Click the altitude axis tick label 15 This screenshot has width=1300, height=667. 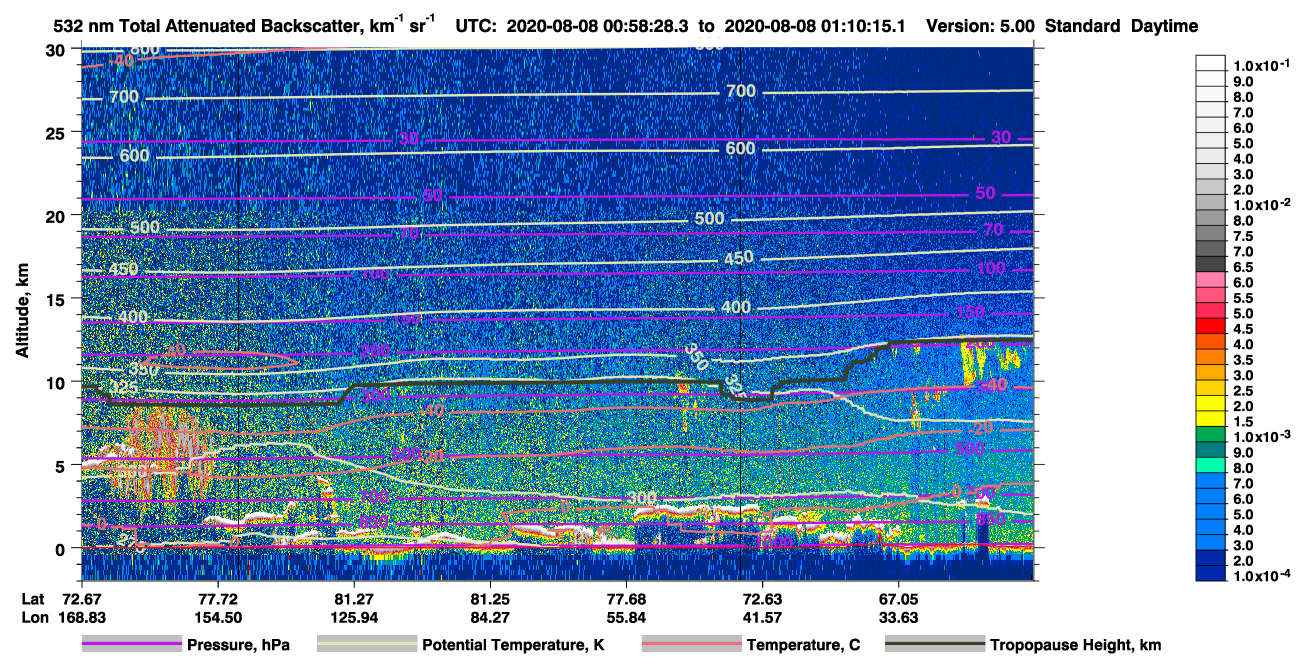coord(57,299)
